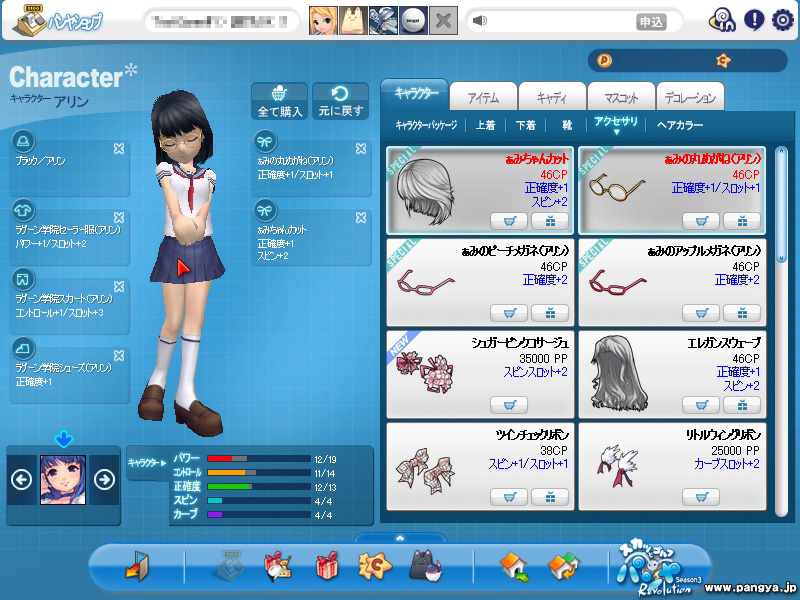Expand the bottom toolbar up arrow
Screen dimensions: 800x600
coord(400,538)
